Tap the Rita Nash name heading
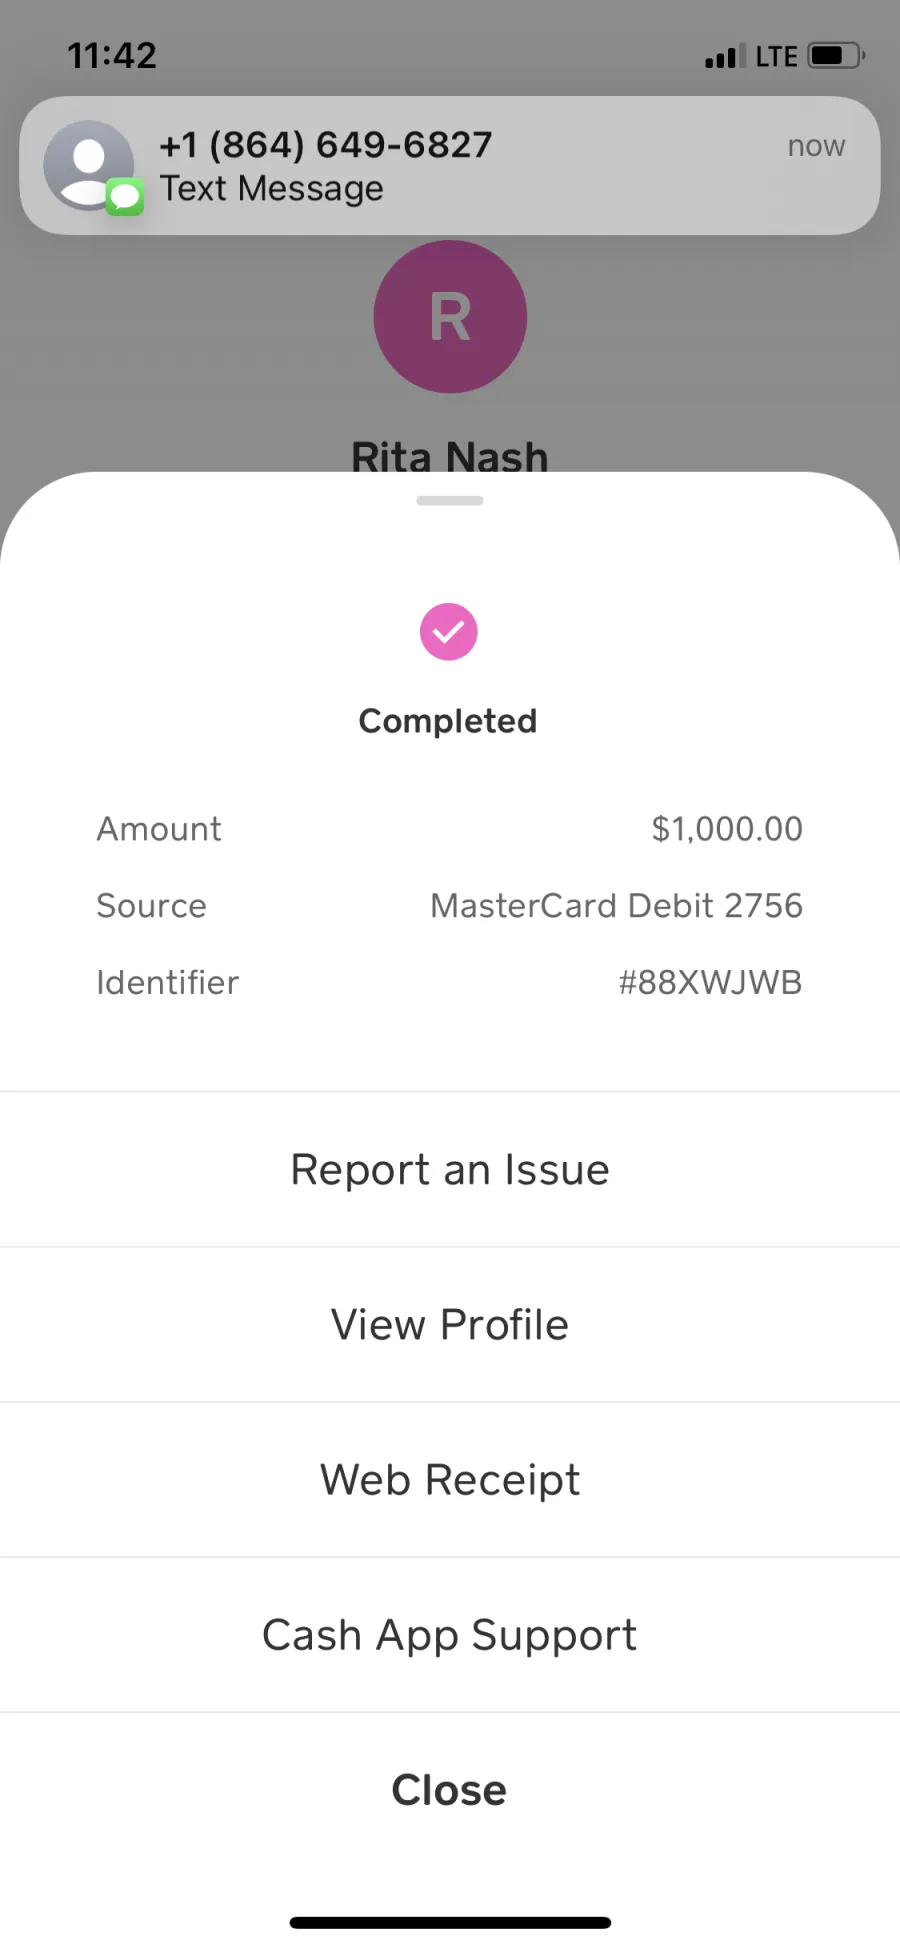 coord(450,456)
